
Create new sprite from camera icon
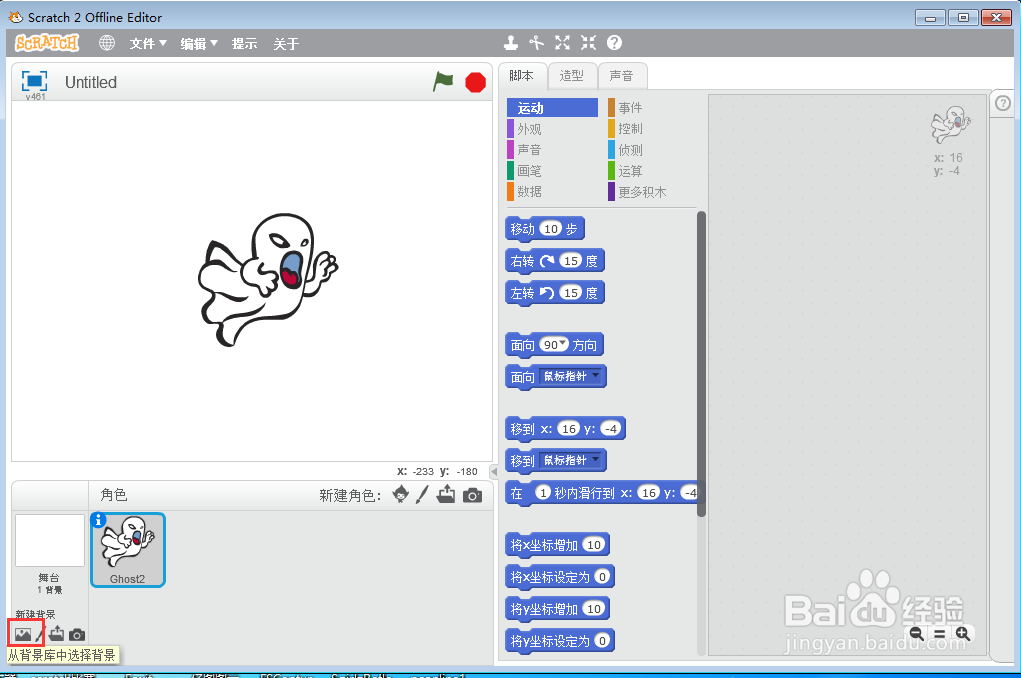pos(473,496)
